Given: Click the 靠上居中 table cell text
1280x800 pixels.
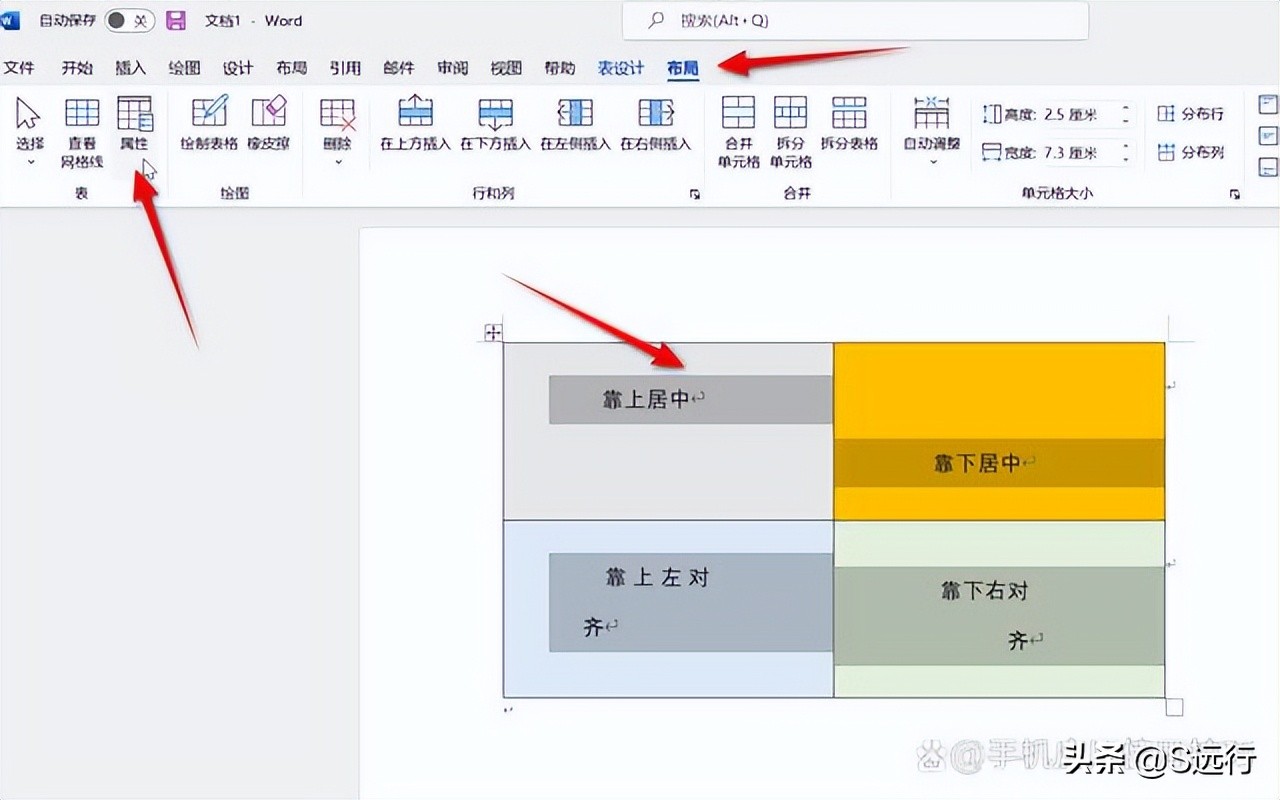Looking at the screenshot, I should 647,399.
